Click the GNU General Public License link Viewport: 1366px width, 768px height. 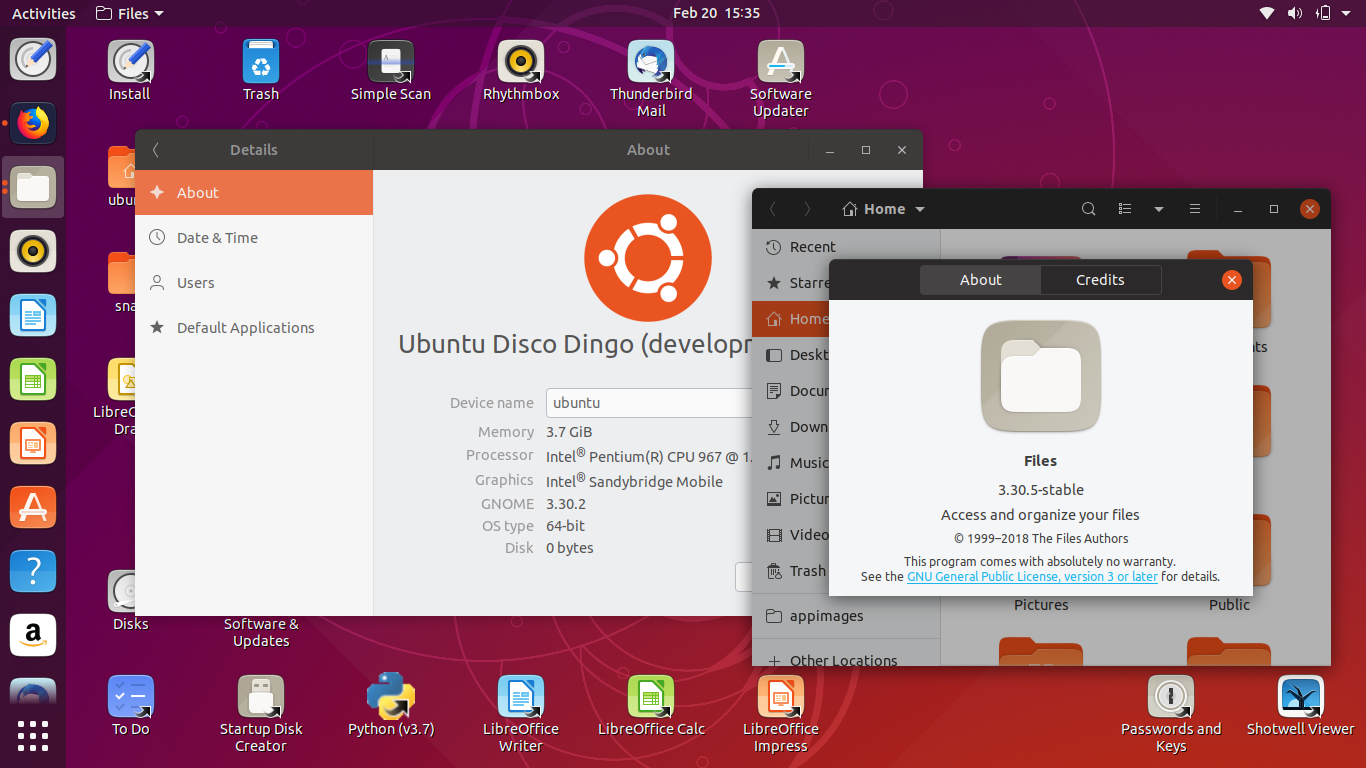coord(1032,576)
